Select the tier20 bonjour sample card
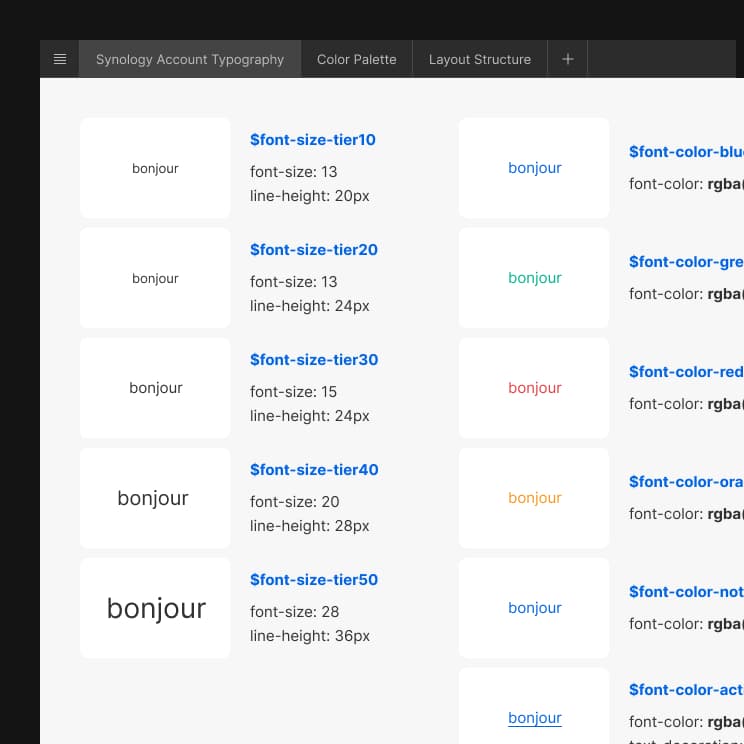This screenshot has height=744, width=744. pyautogui.click(x=155, y=278)
